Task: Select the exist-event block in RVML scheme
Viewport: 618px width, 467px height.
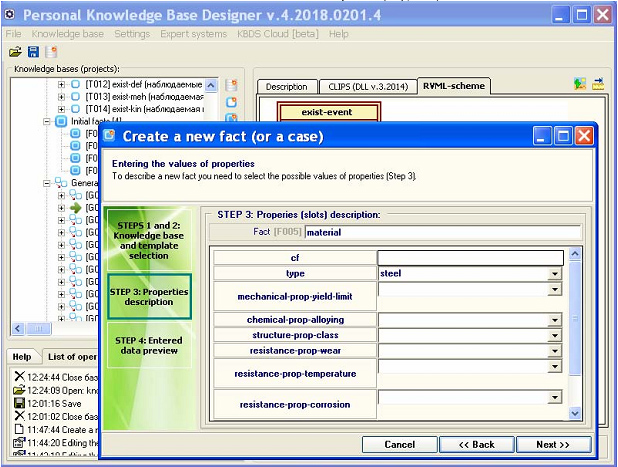Action: (329, 112)
